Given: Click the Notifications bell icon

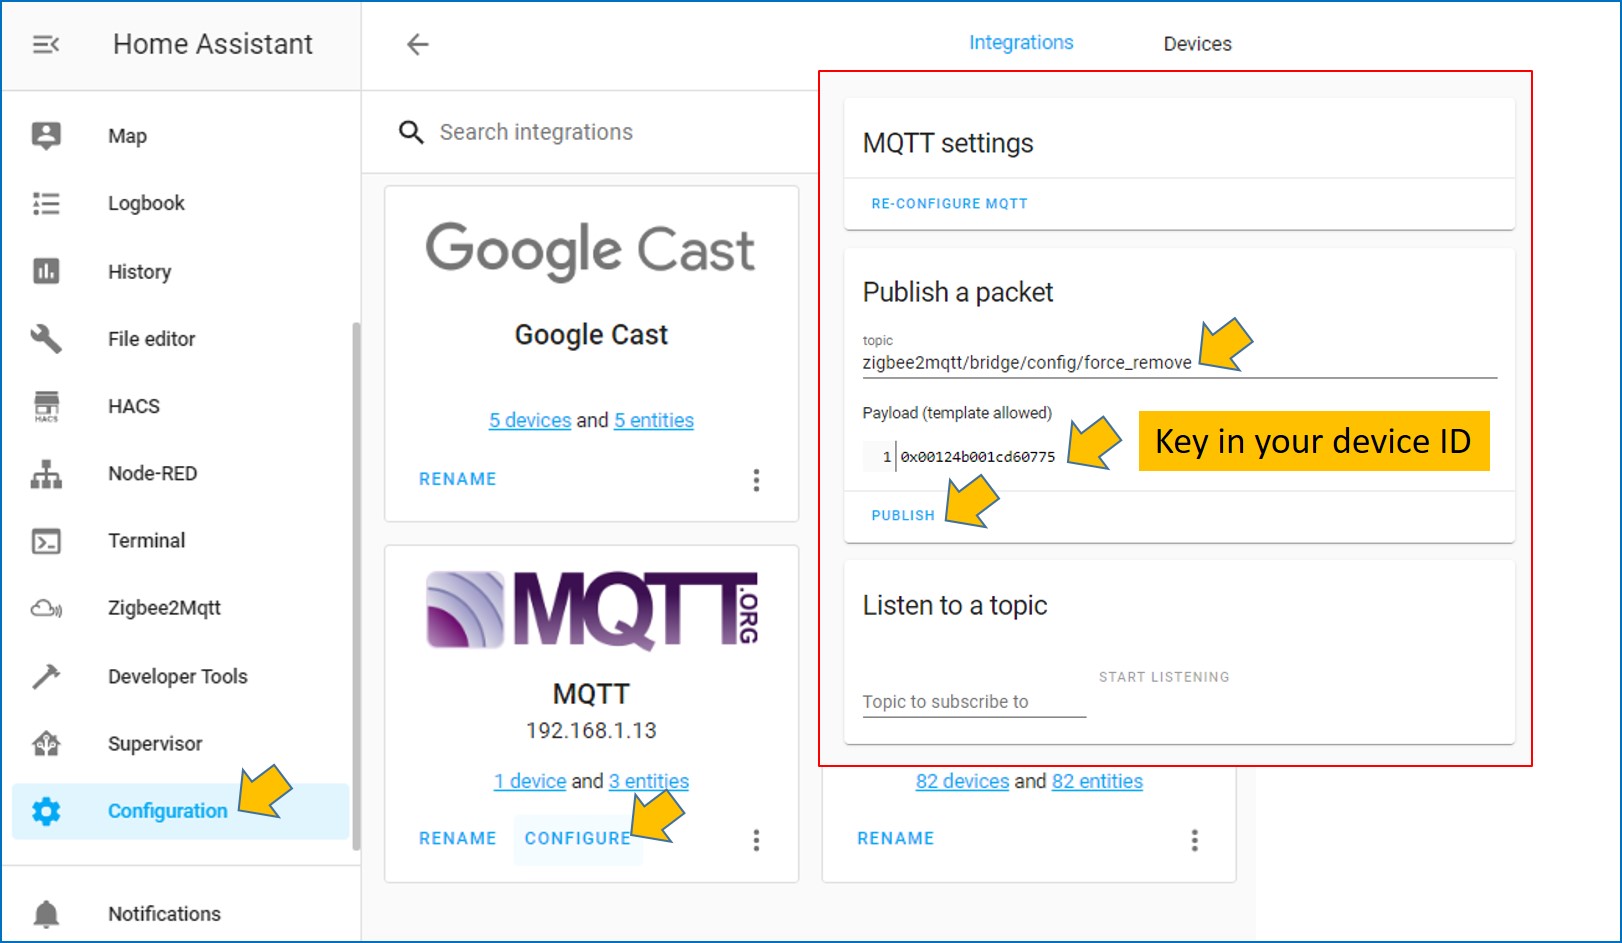Looking at the screenshot, I should point(46,912).
